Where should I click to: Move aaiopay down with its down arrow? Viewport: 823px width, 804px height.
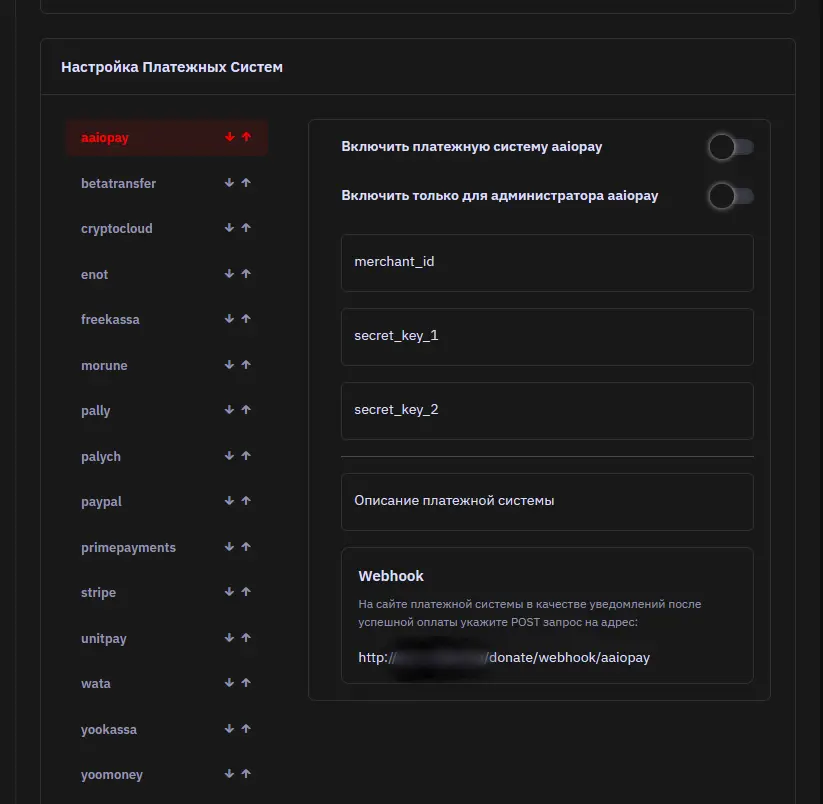click(229, 137)
